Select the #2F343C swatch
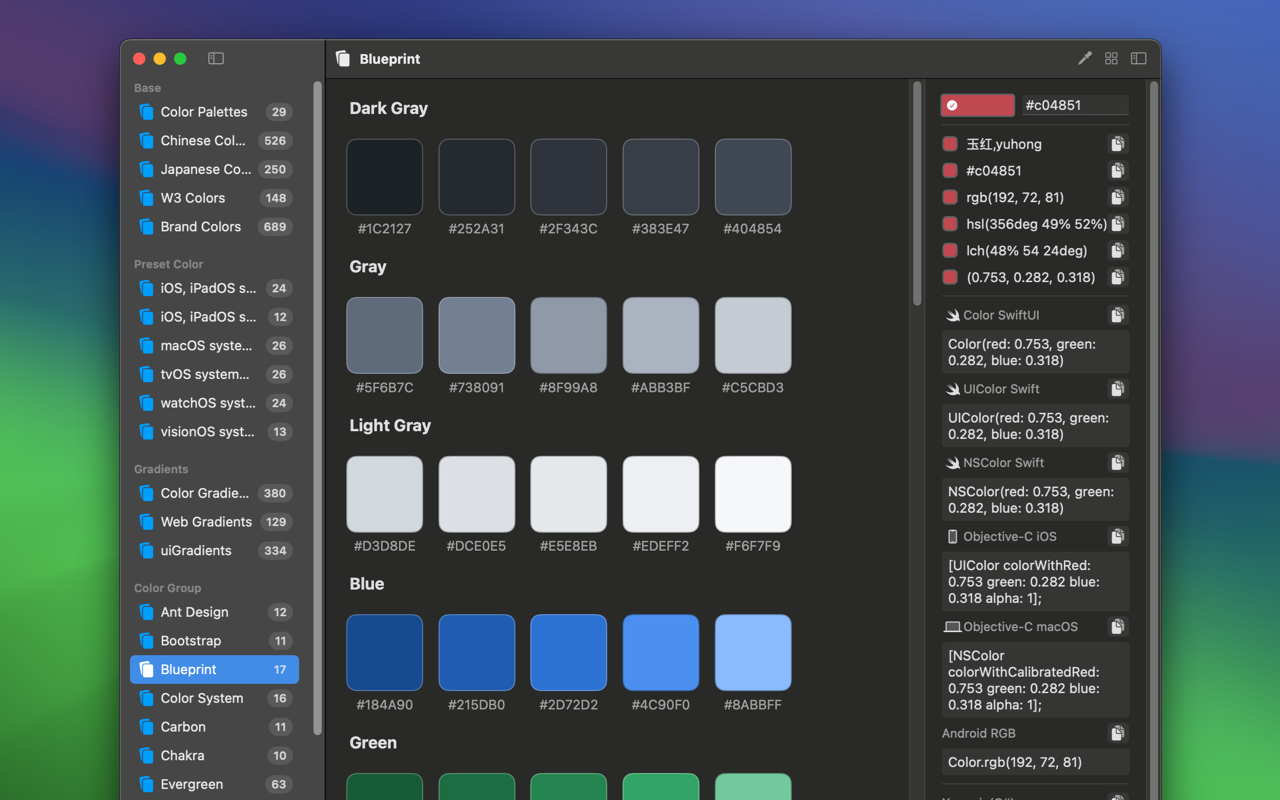Viewport: 1280px width, 800px height. click(569, 177)
